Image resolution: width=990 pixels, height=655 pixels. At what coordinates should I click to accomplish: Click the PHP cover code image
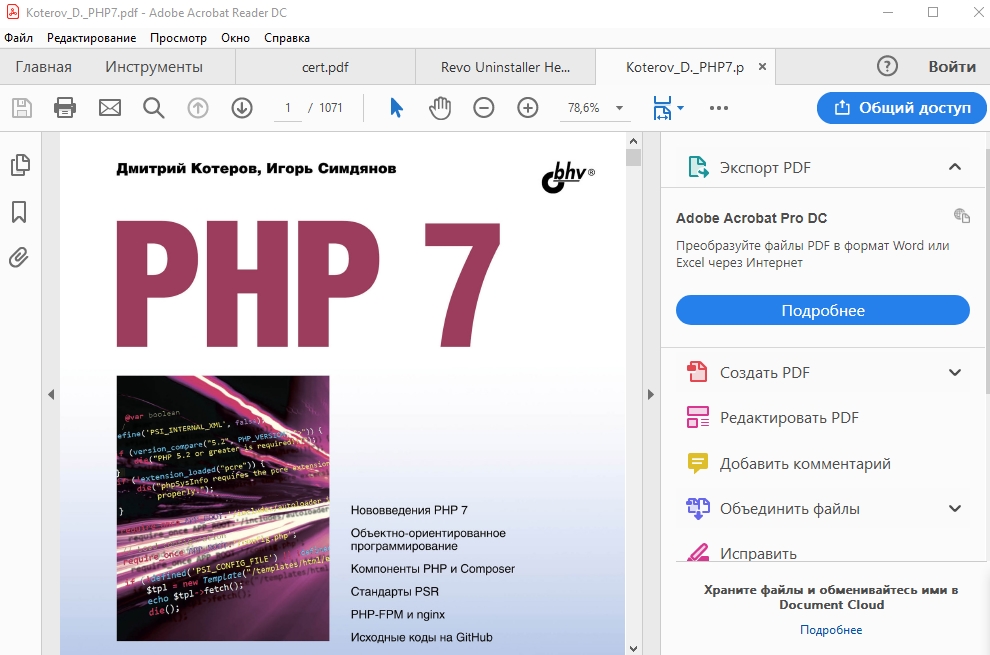pos(223,508)
